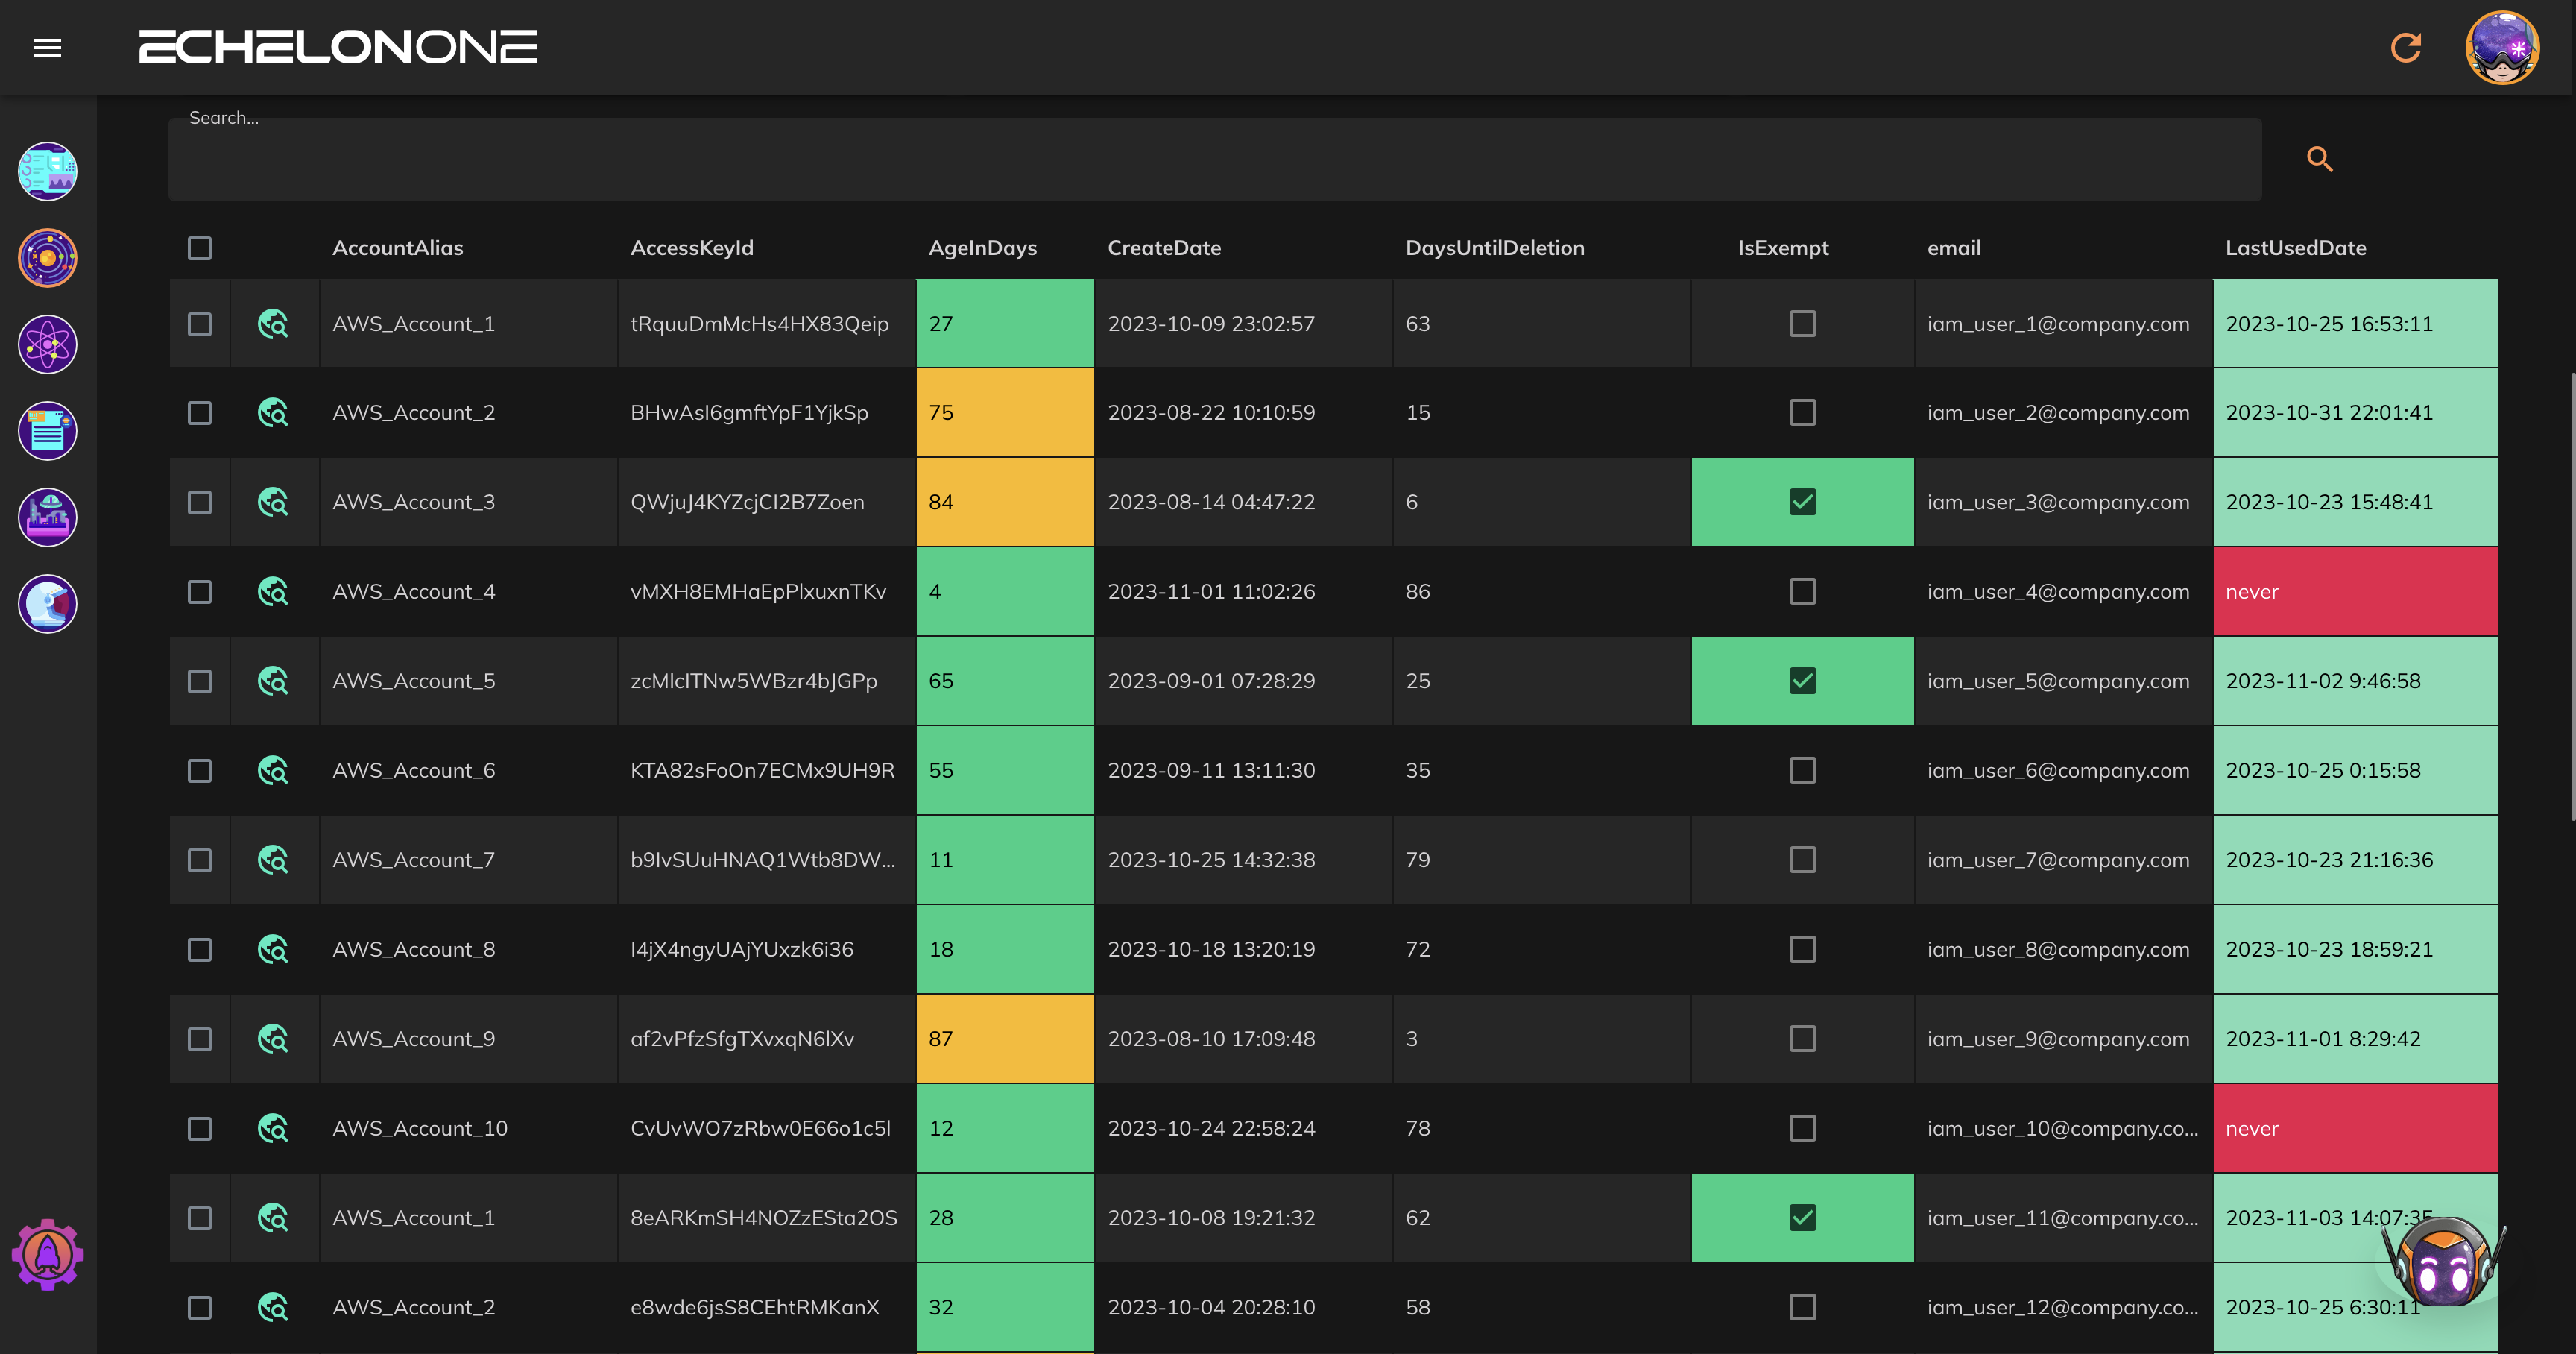
Task: Open the city skyline sidebar icon
Action: pyautogui.click(x=47, y=517)
